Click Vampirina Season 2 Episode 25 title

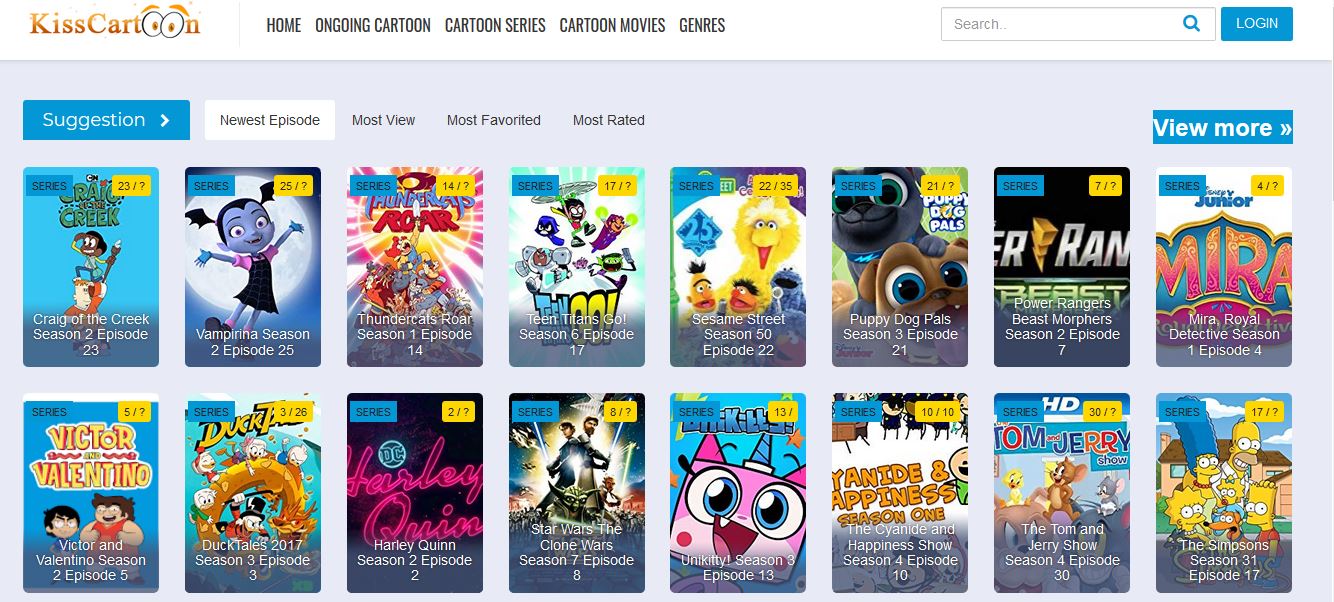[x=253, y=342]
